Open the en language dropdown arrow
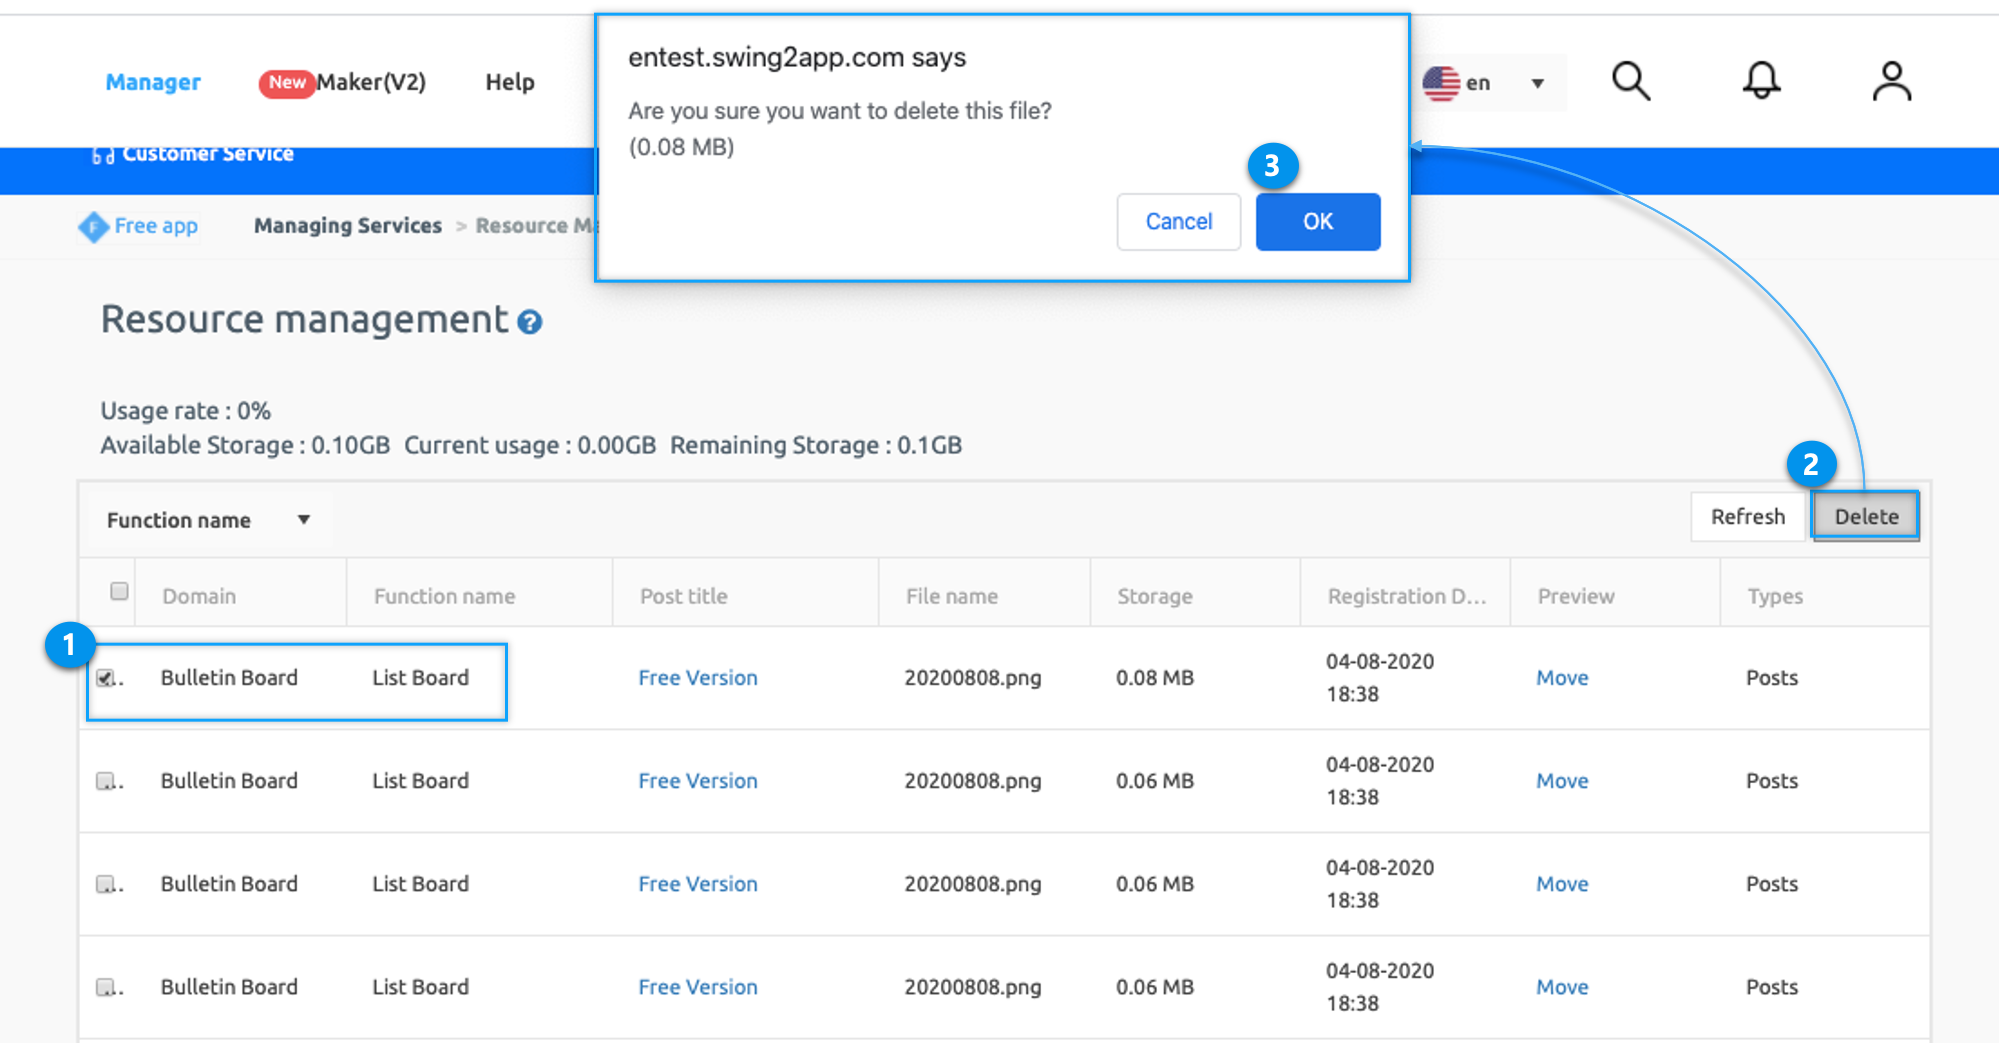The height and width of the screenshot is (1043, 1999). (1537, 83)
